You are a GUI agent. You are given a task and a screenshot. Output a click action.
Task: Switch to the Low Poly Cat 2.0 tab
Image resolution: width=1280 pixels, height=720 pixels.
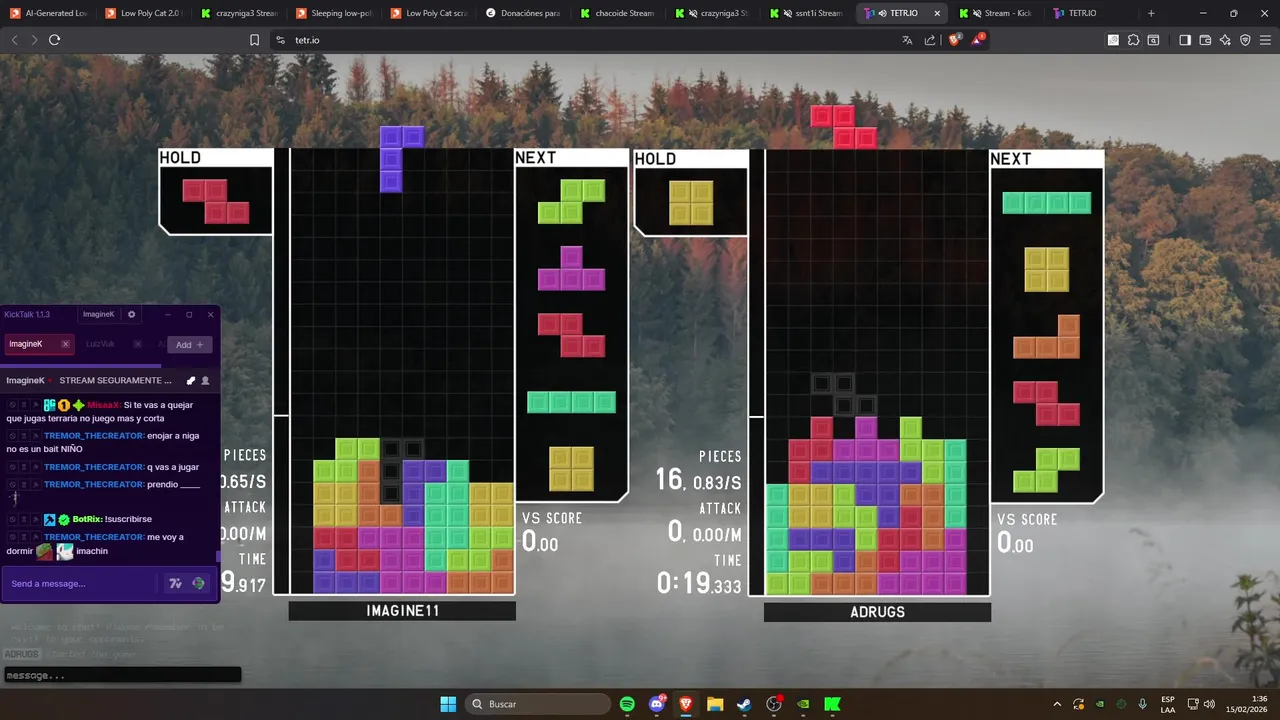[144, 13]
